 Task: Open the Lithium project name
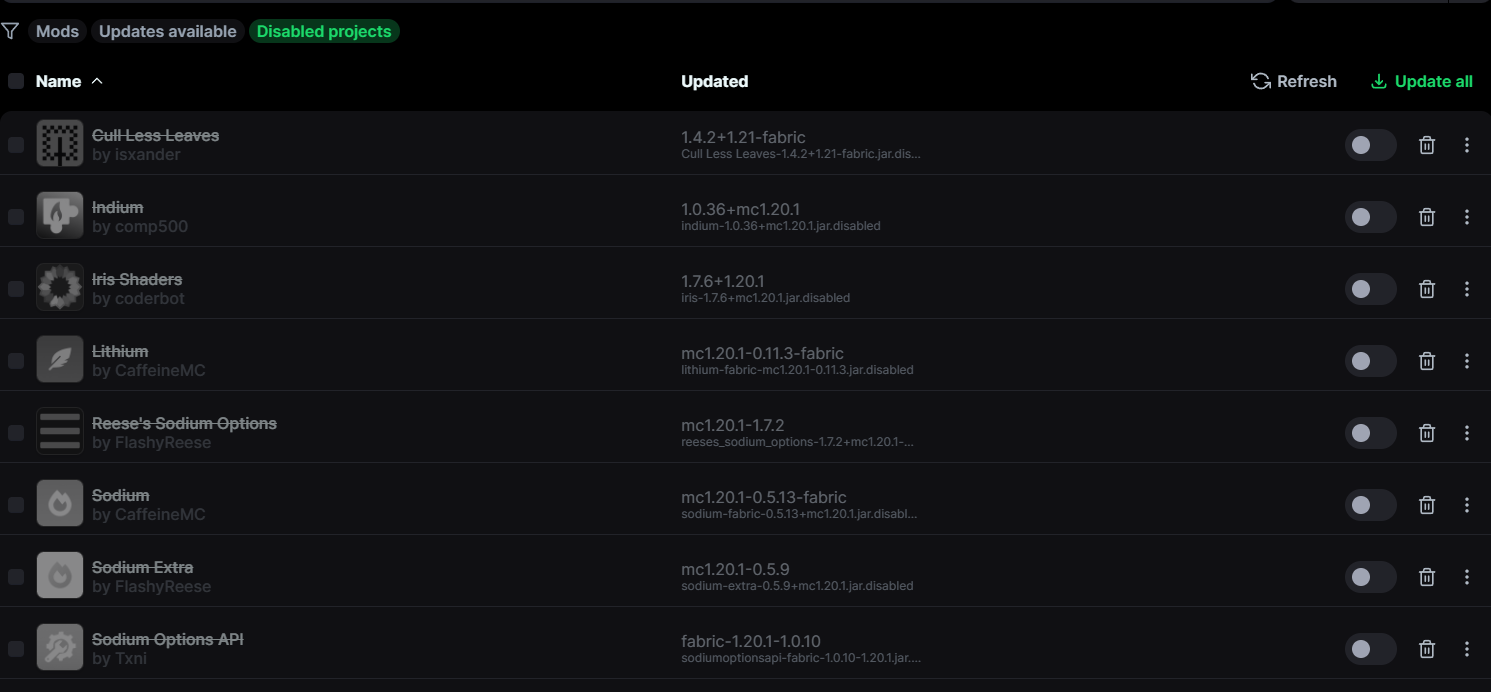click(x=120, y=351)
